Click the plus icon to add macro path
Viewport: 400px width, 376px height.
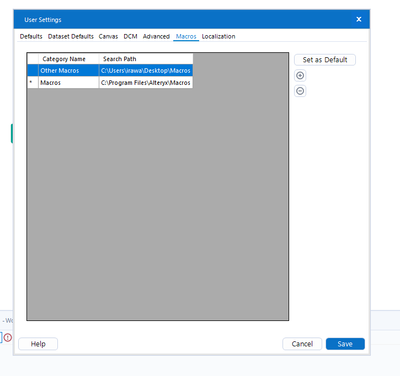coord(300,76)
